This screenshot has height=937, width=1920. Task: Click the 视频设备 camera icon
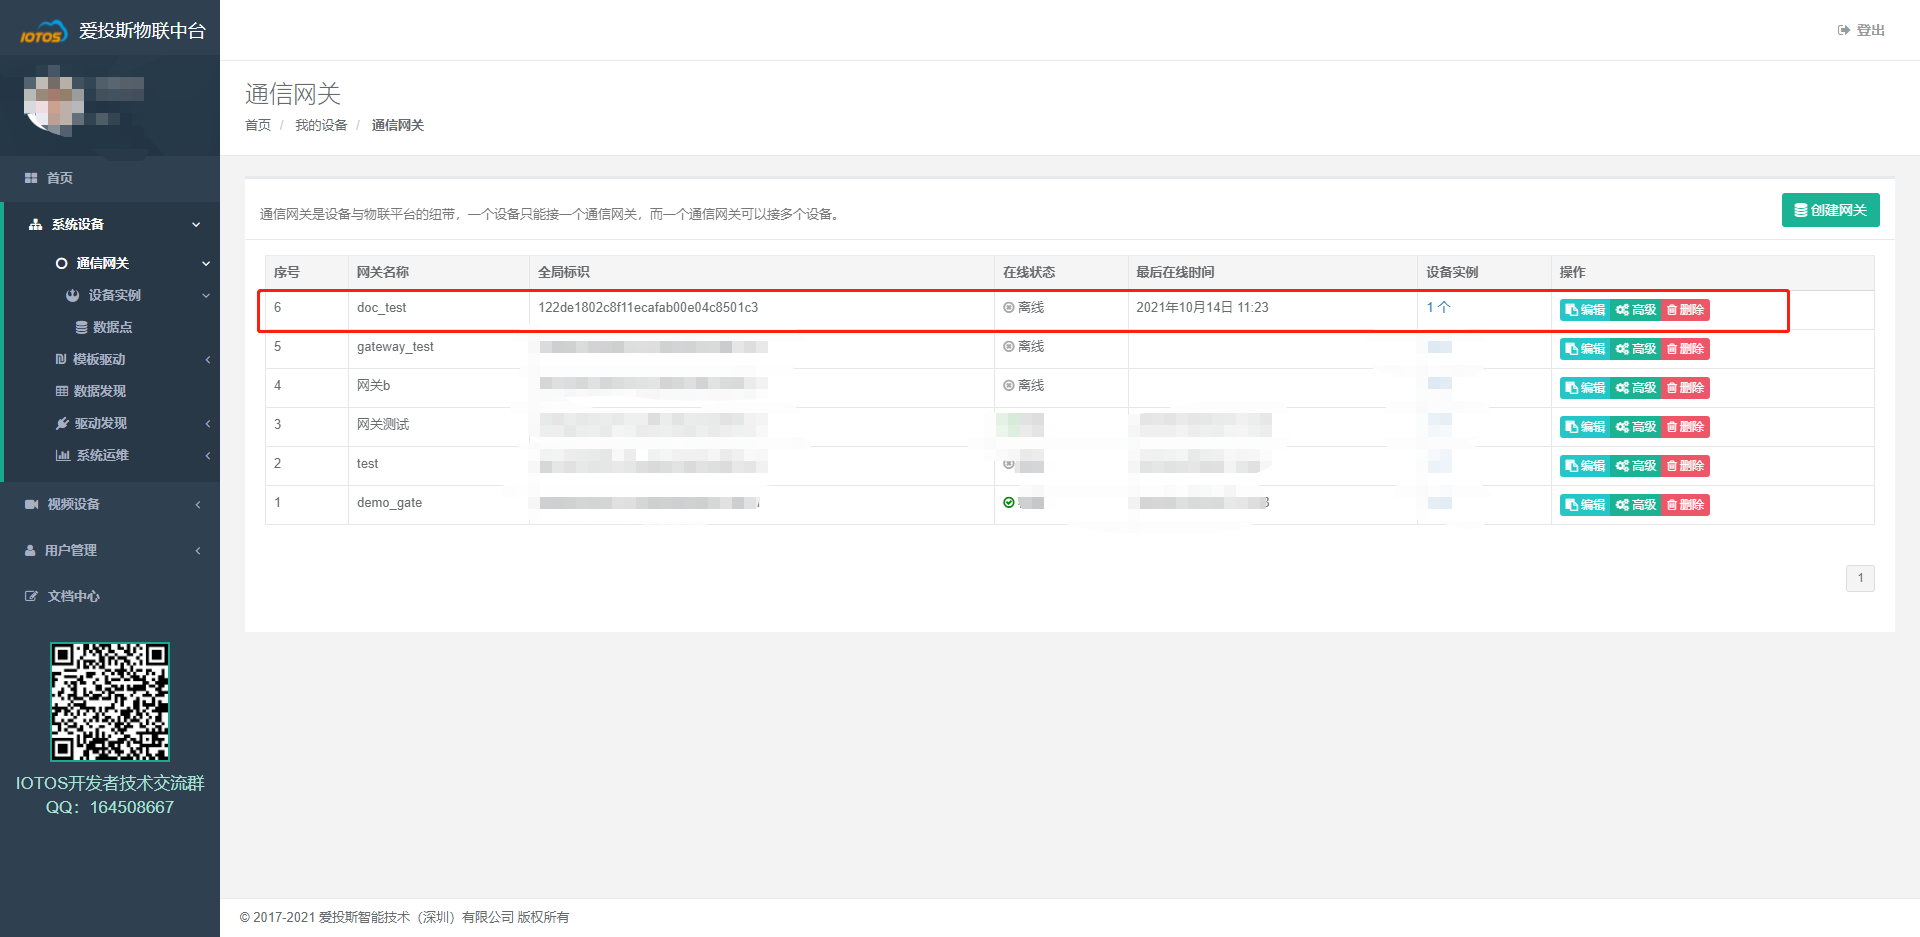tap(31, 504)
